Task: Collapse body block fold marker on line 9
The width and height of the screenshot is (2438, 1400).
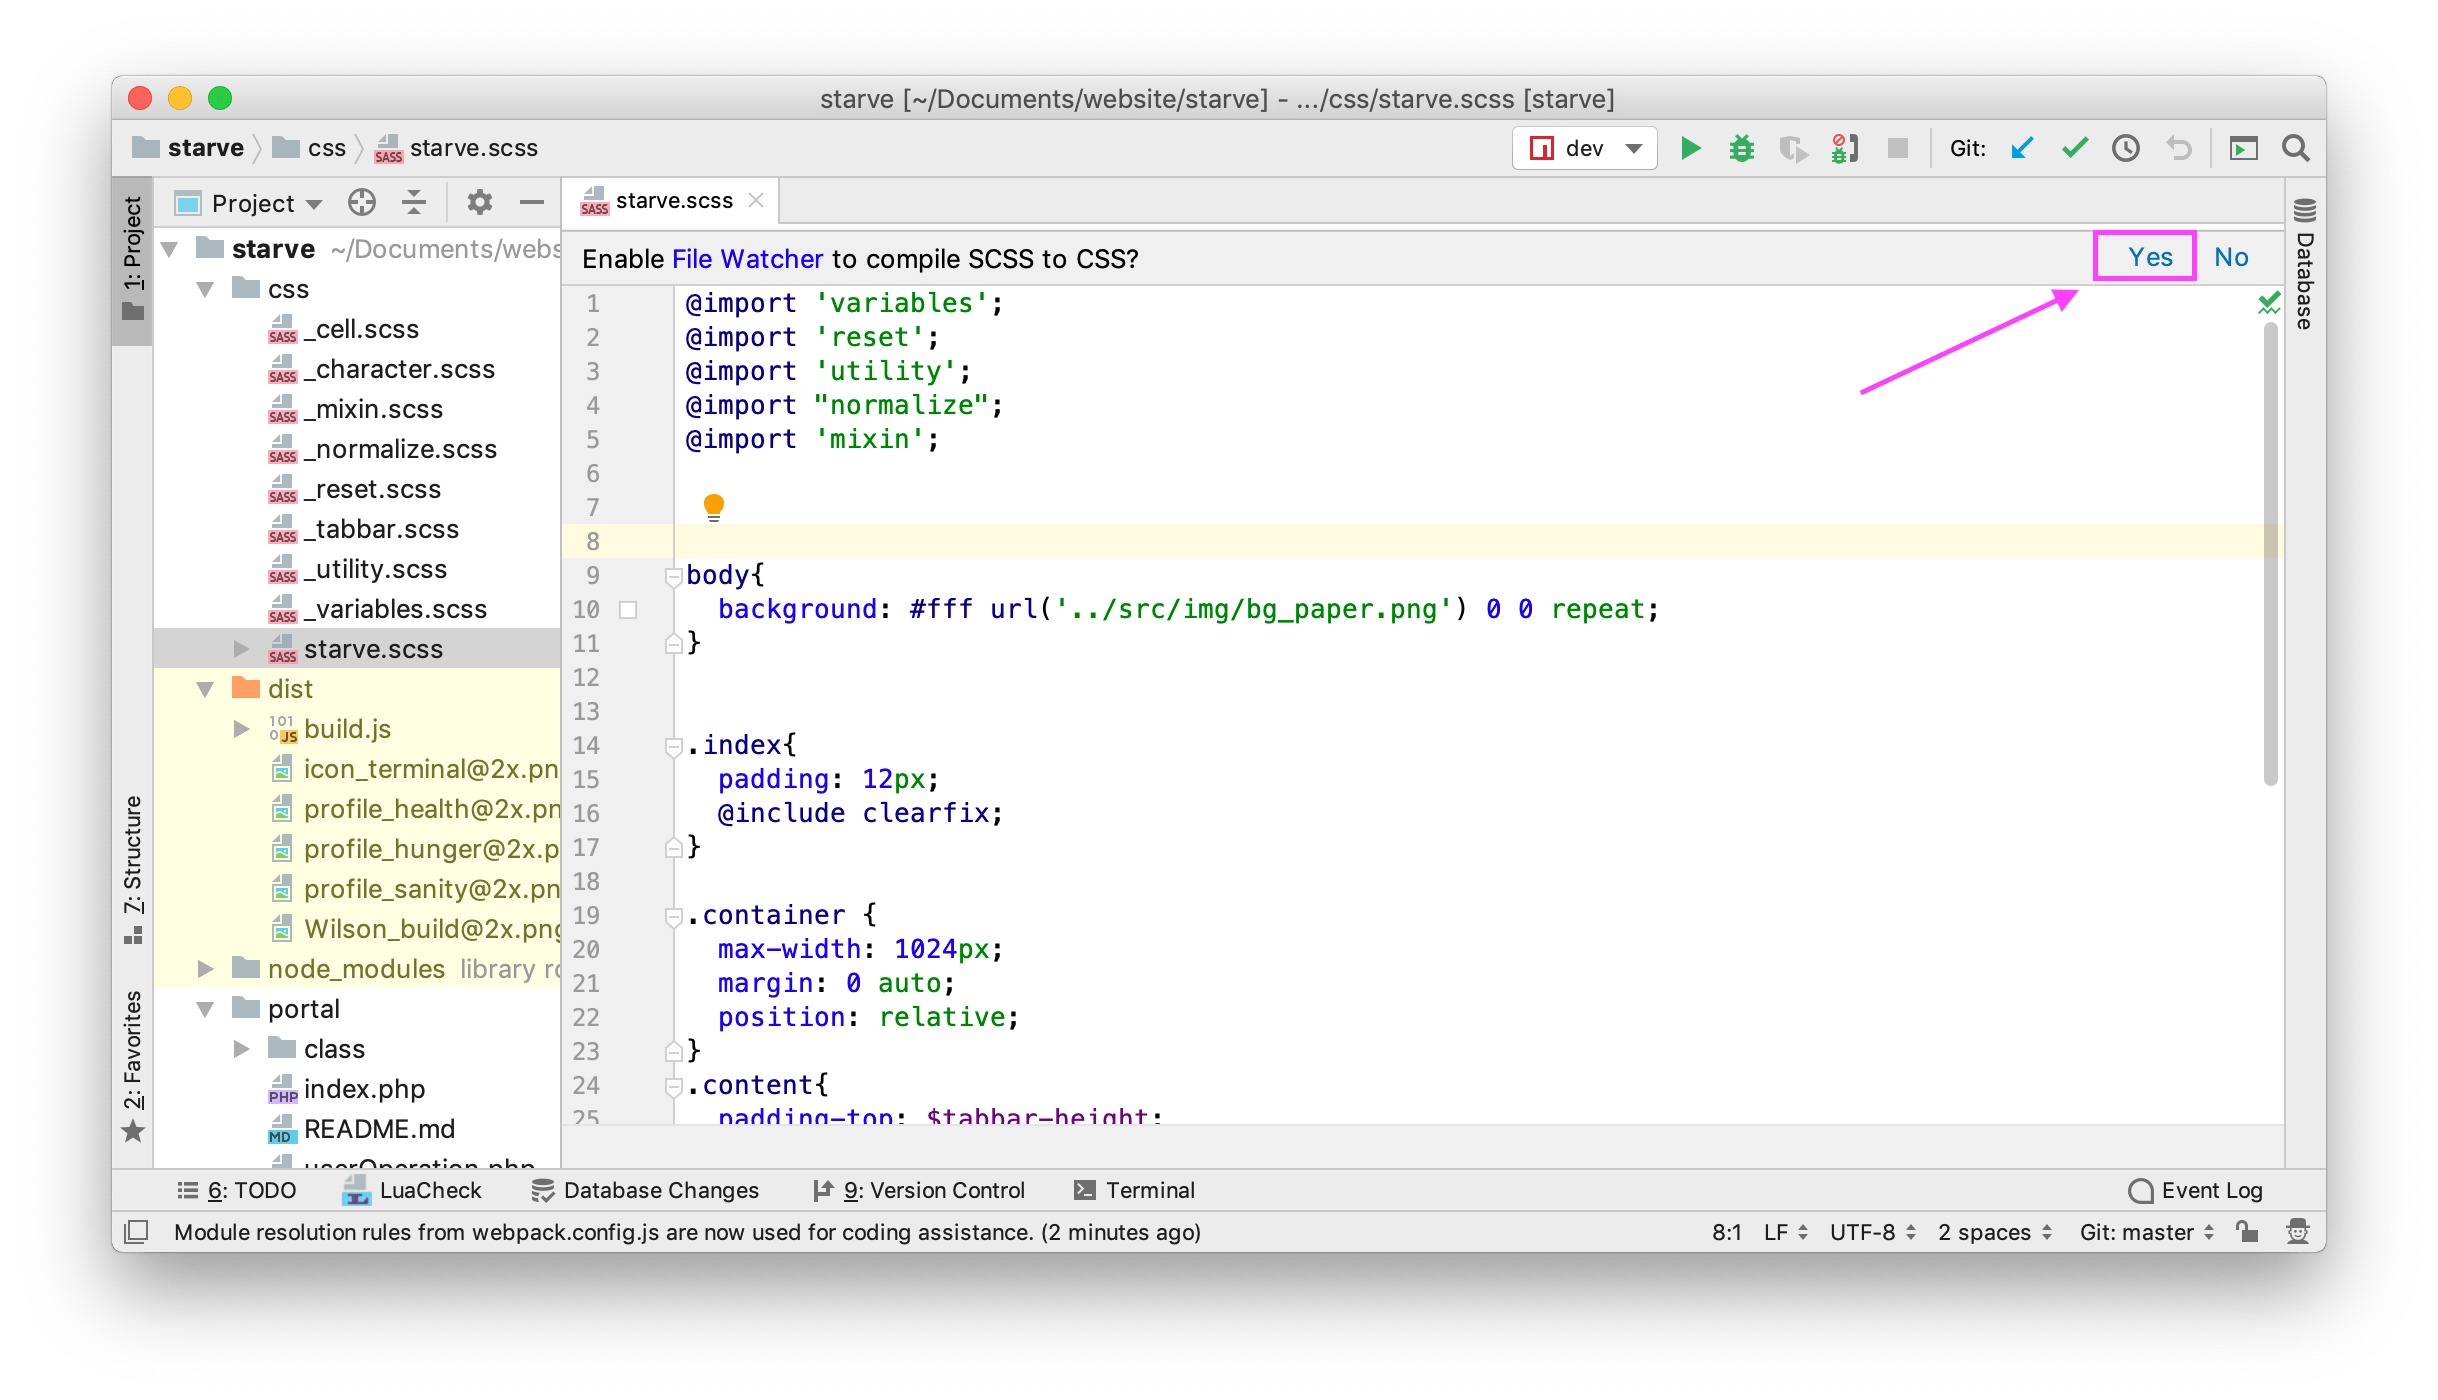Action: pos(673,576)
